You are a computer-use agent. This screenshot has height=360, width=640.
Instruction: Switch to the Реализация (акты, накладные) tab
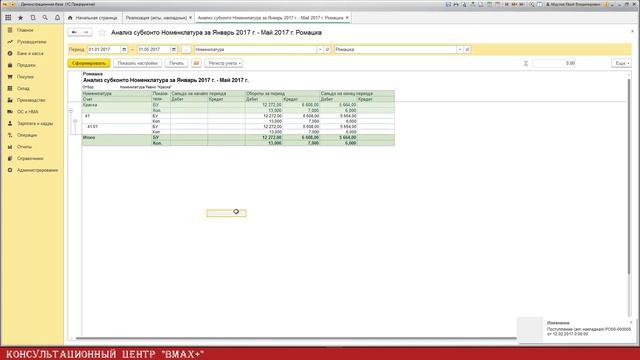pos(156,18)
